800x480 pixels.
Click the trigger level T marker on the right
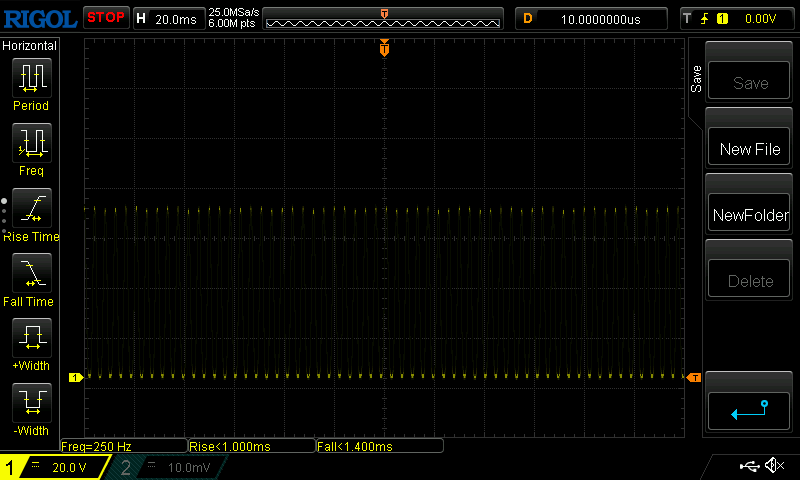tap(694, 377)
